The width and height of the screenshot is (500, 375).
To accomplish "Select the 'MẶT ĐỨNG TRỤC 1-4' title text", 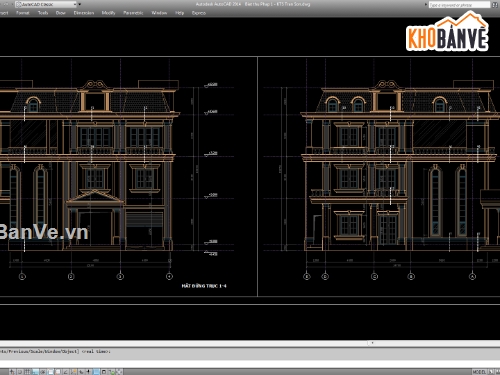I will click(x=204, y=286).
